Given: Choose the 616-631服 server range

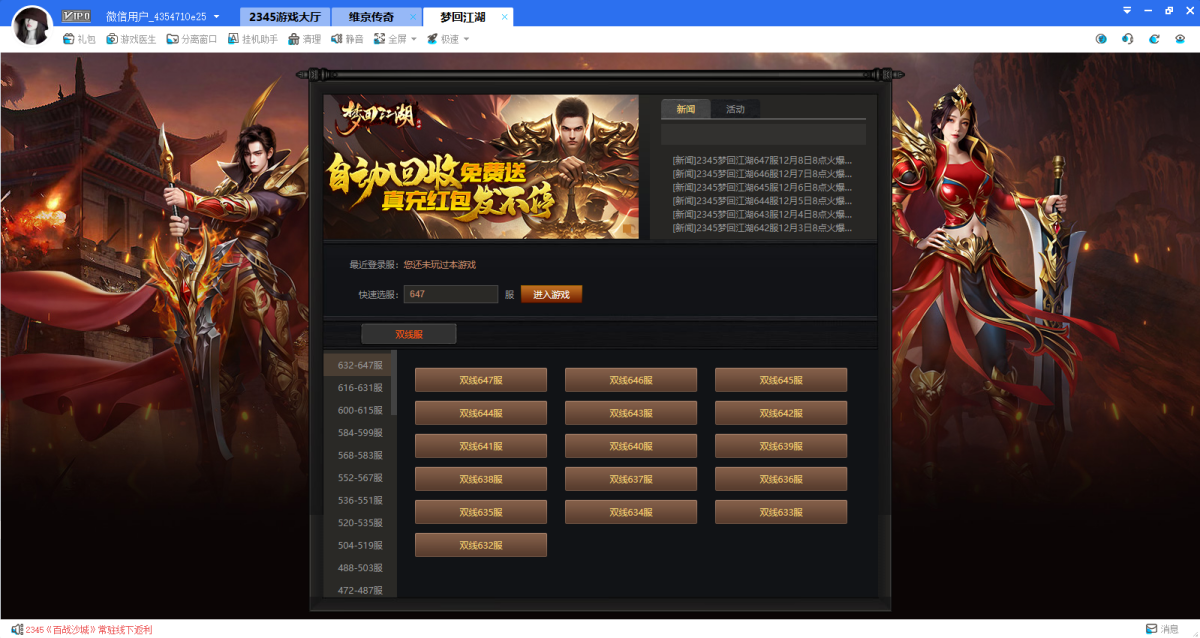Looking at the screenshot, I should tap(360, 388).
